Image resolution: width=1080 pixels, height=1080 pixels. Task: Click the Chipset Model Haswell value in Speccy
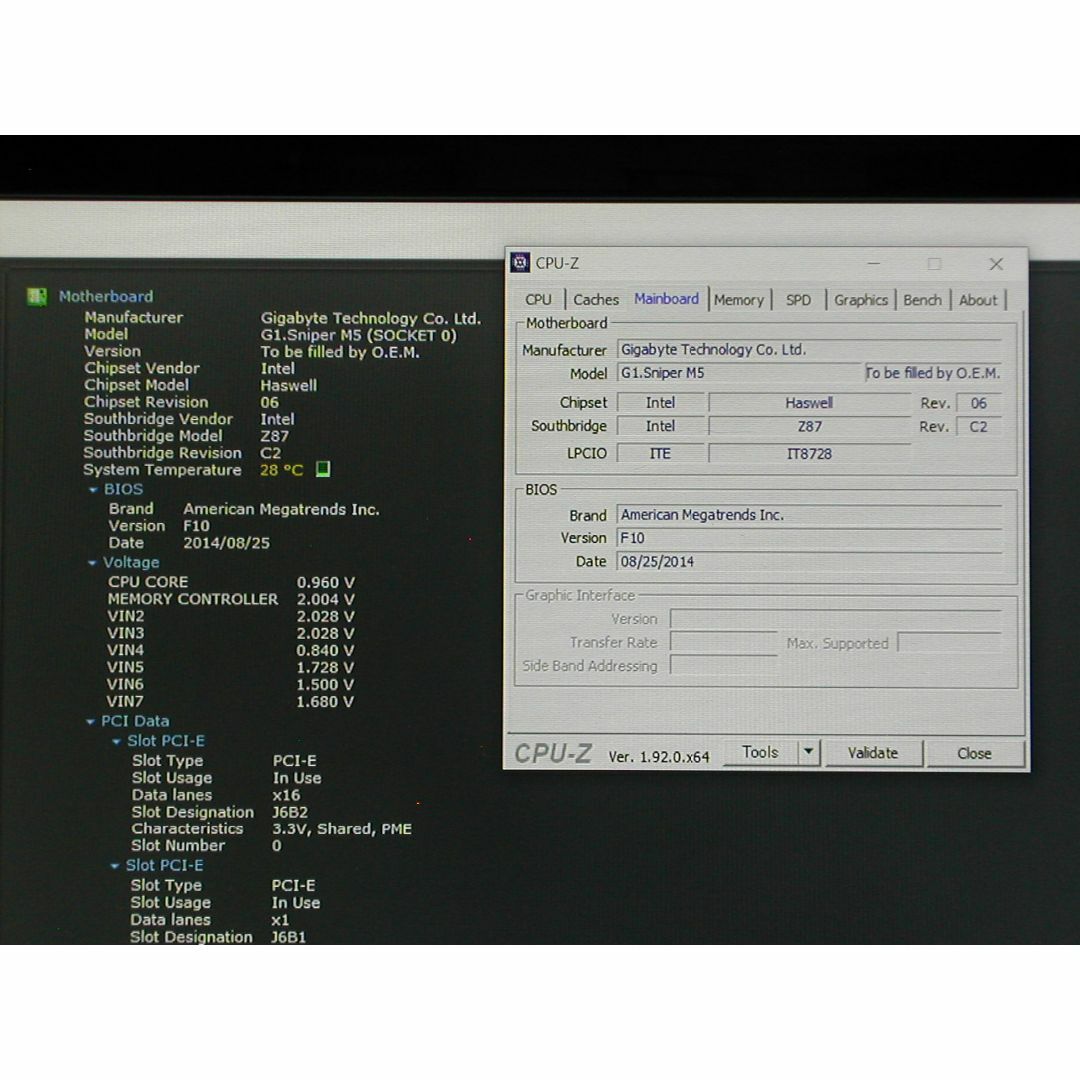(288, 386)
